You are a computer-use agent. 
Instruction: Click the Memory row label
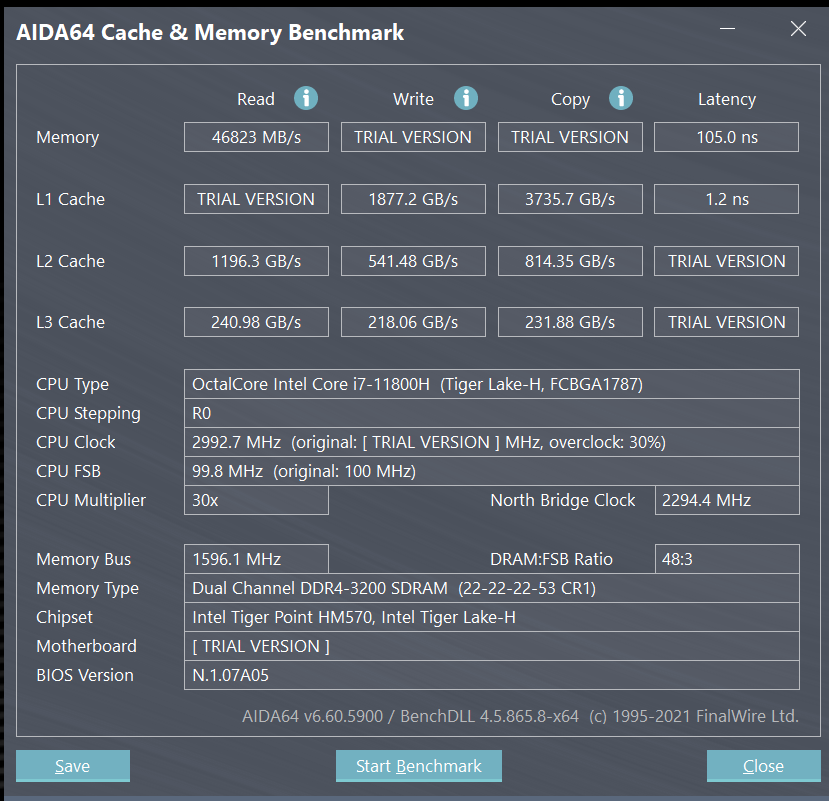[68, 138]
